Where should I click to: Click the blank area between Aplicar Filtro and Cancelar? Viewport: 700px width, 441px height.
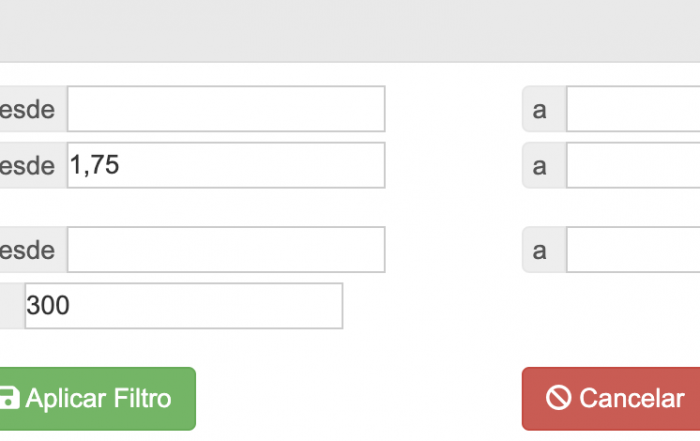[358, 399]
